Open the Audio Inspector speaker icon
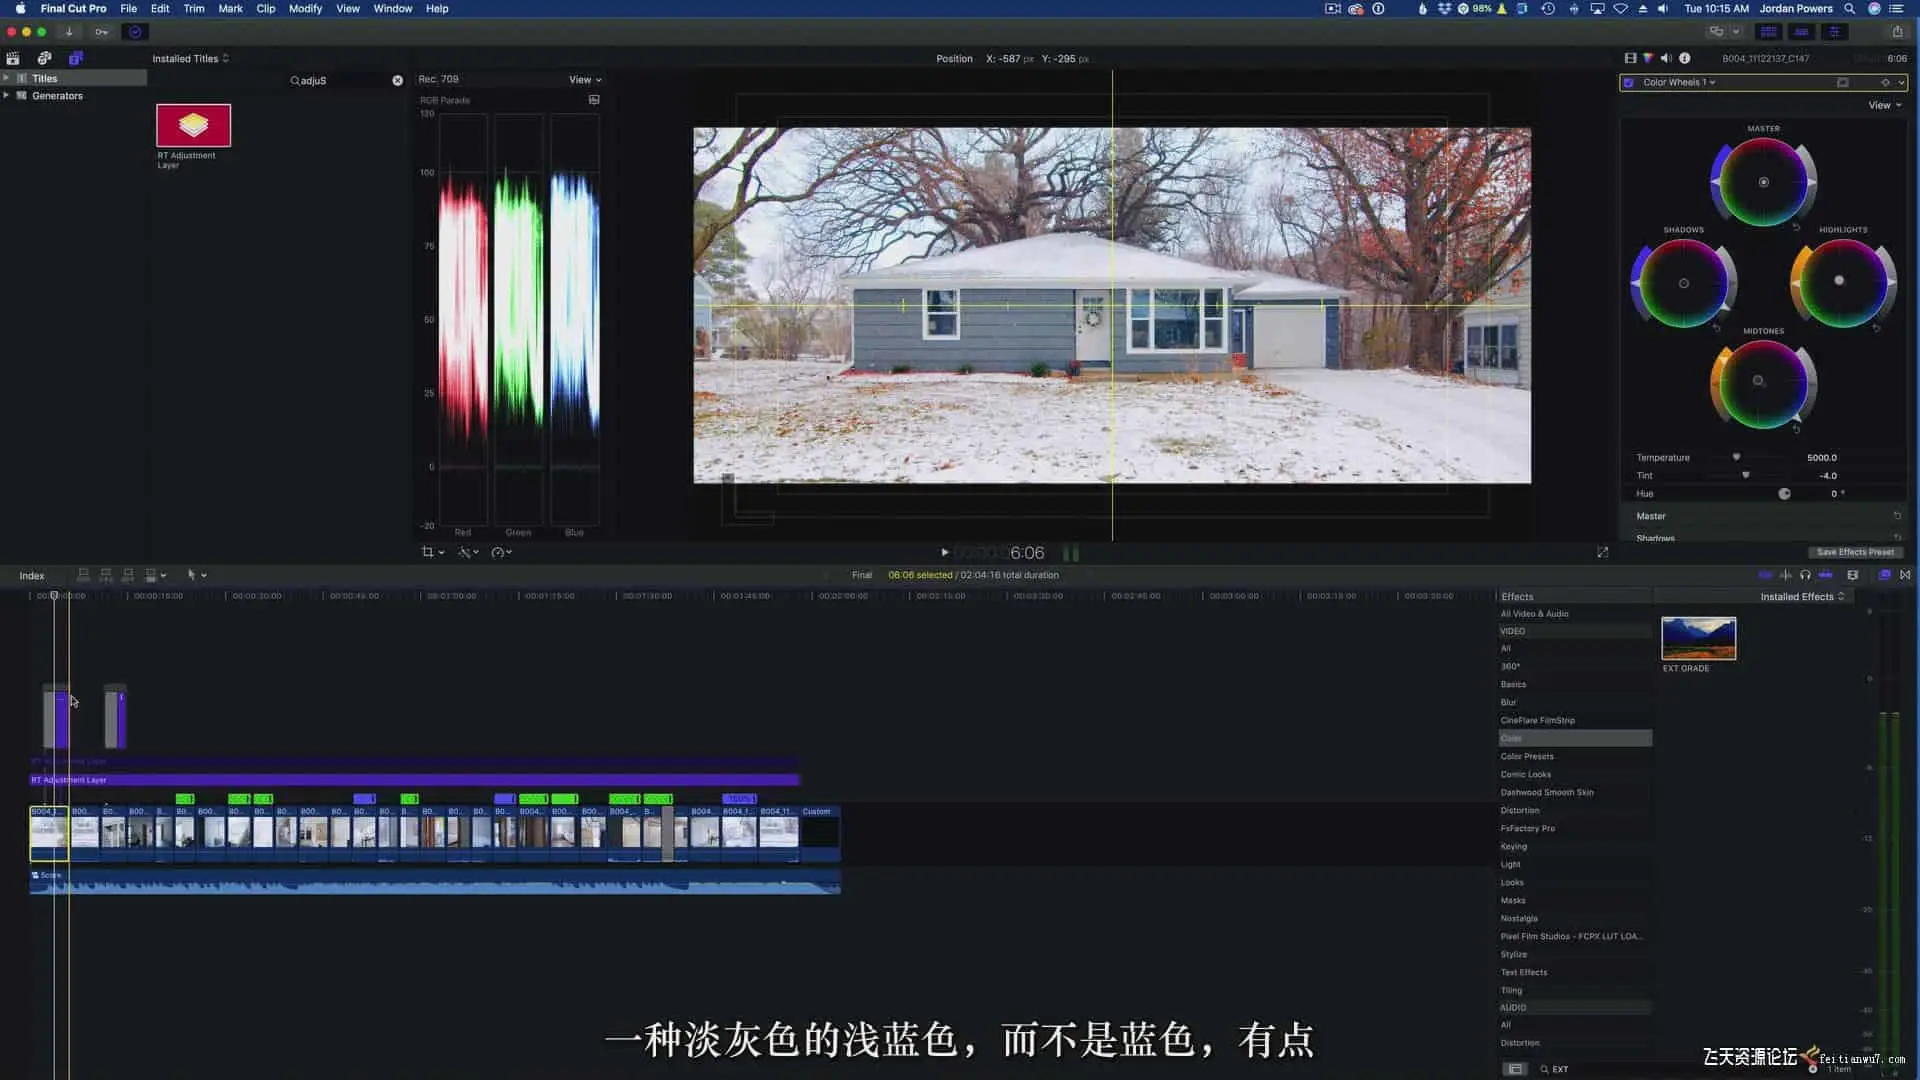This screenshot has height=1080, width=1920. (x=1666, y=58)
